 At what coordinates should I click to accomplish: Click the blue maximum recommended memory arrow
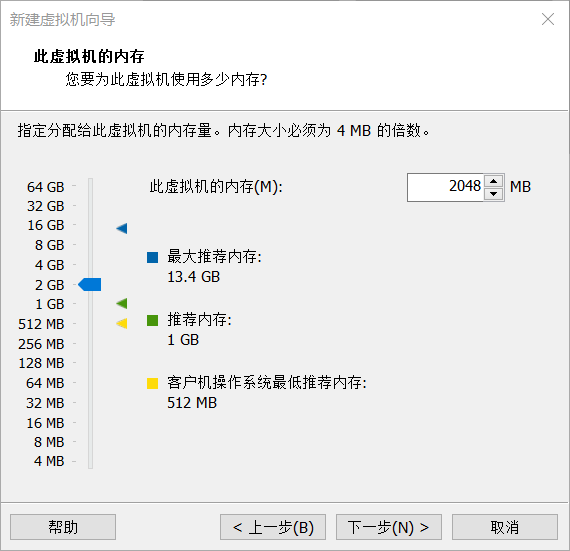122,228
